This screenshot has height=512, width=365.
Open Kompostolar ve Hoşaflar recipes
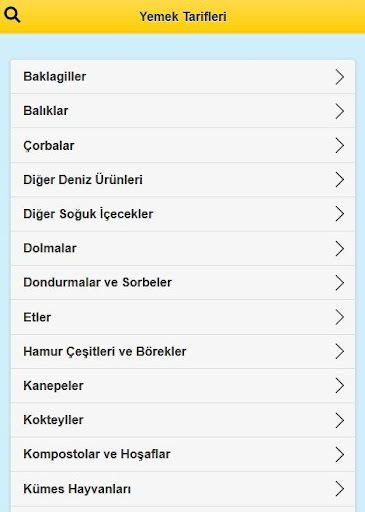183,454
